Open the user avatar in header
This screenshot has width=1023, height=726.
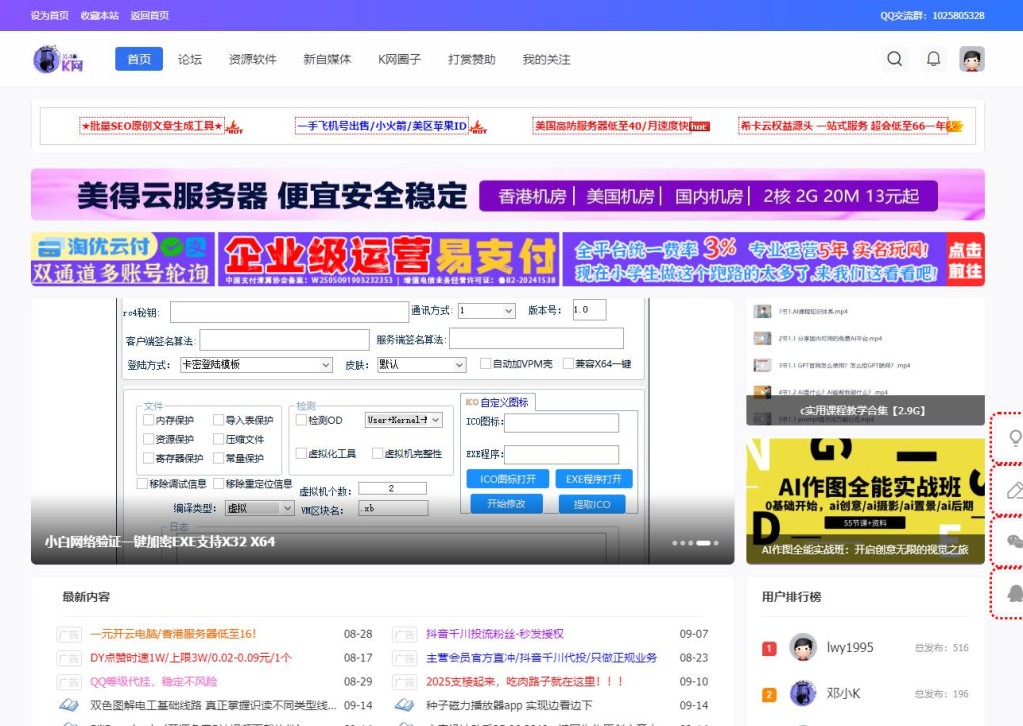(971, 59)
